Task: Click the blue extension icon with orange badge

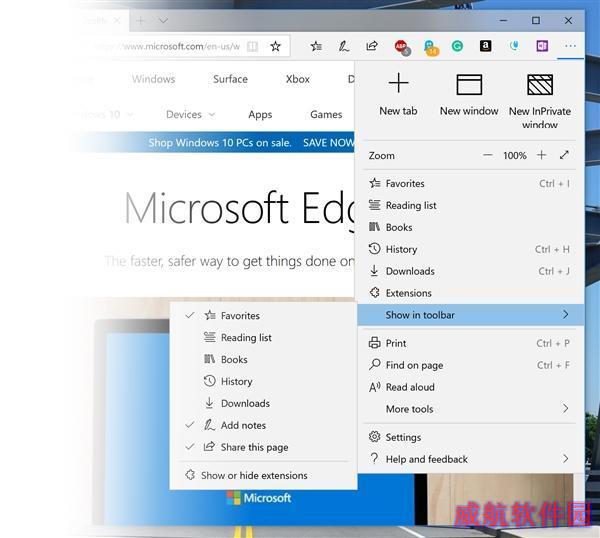Action: [431, 47]
